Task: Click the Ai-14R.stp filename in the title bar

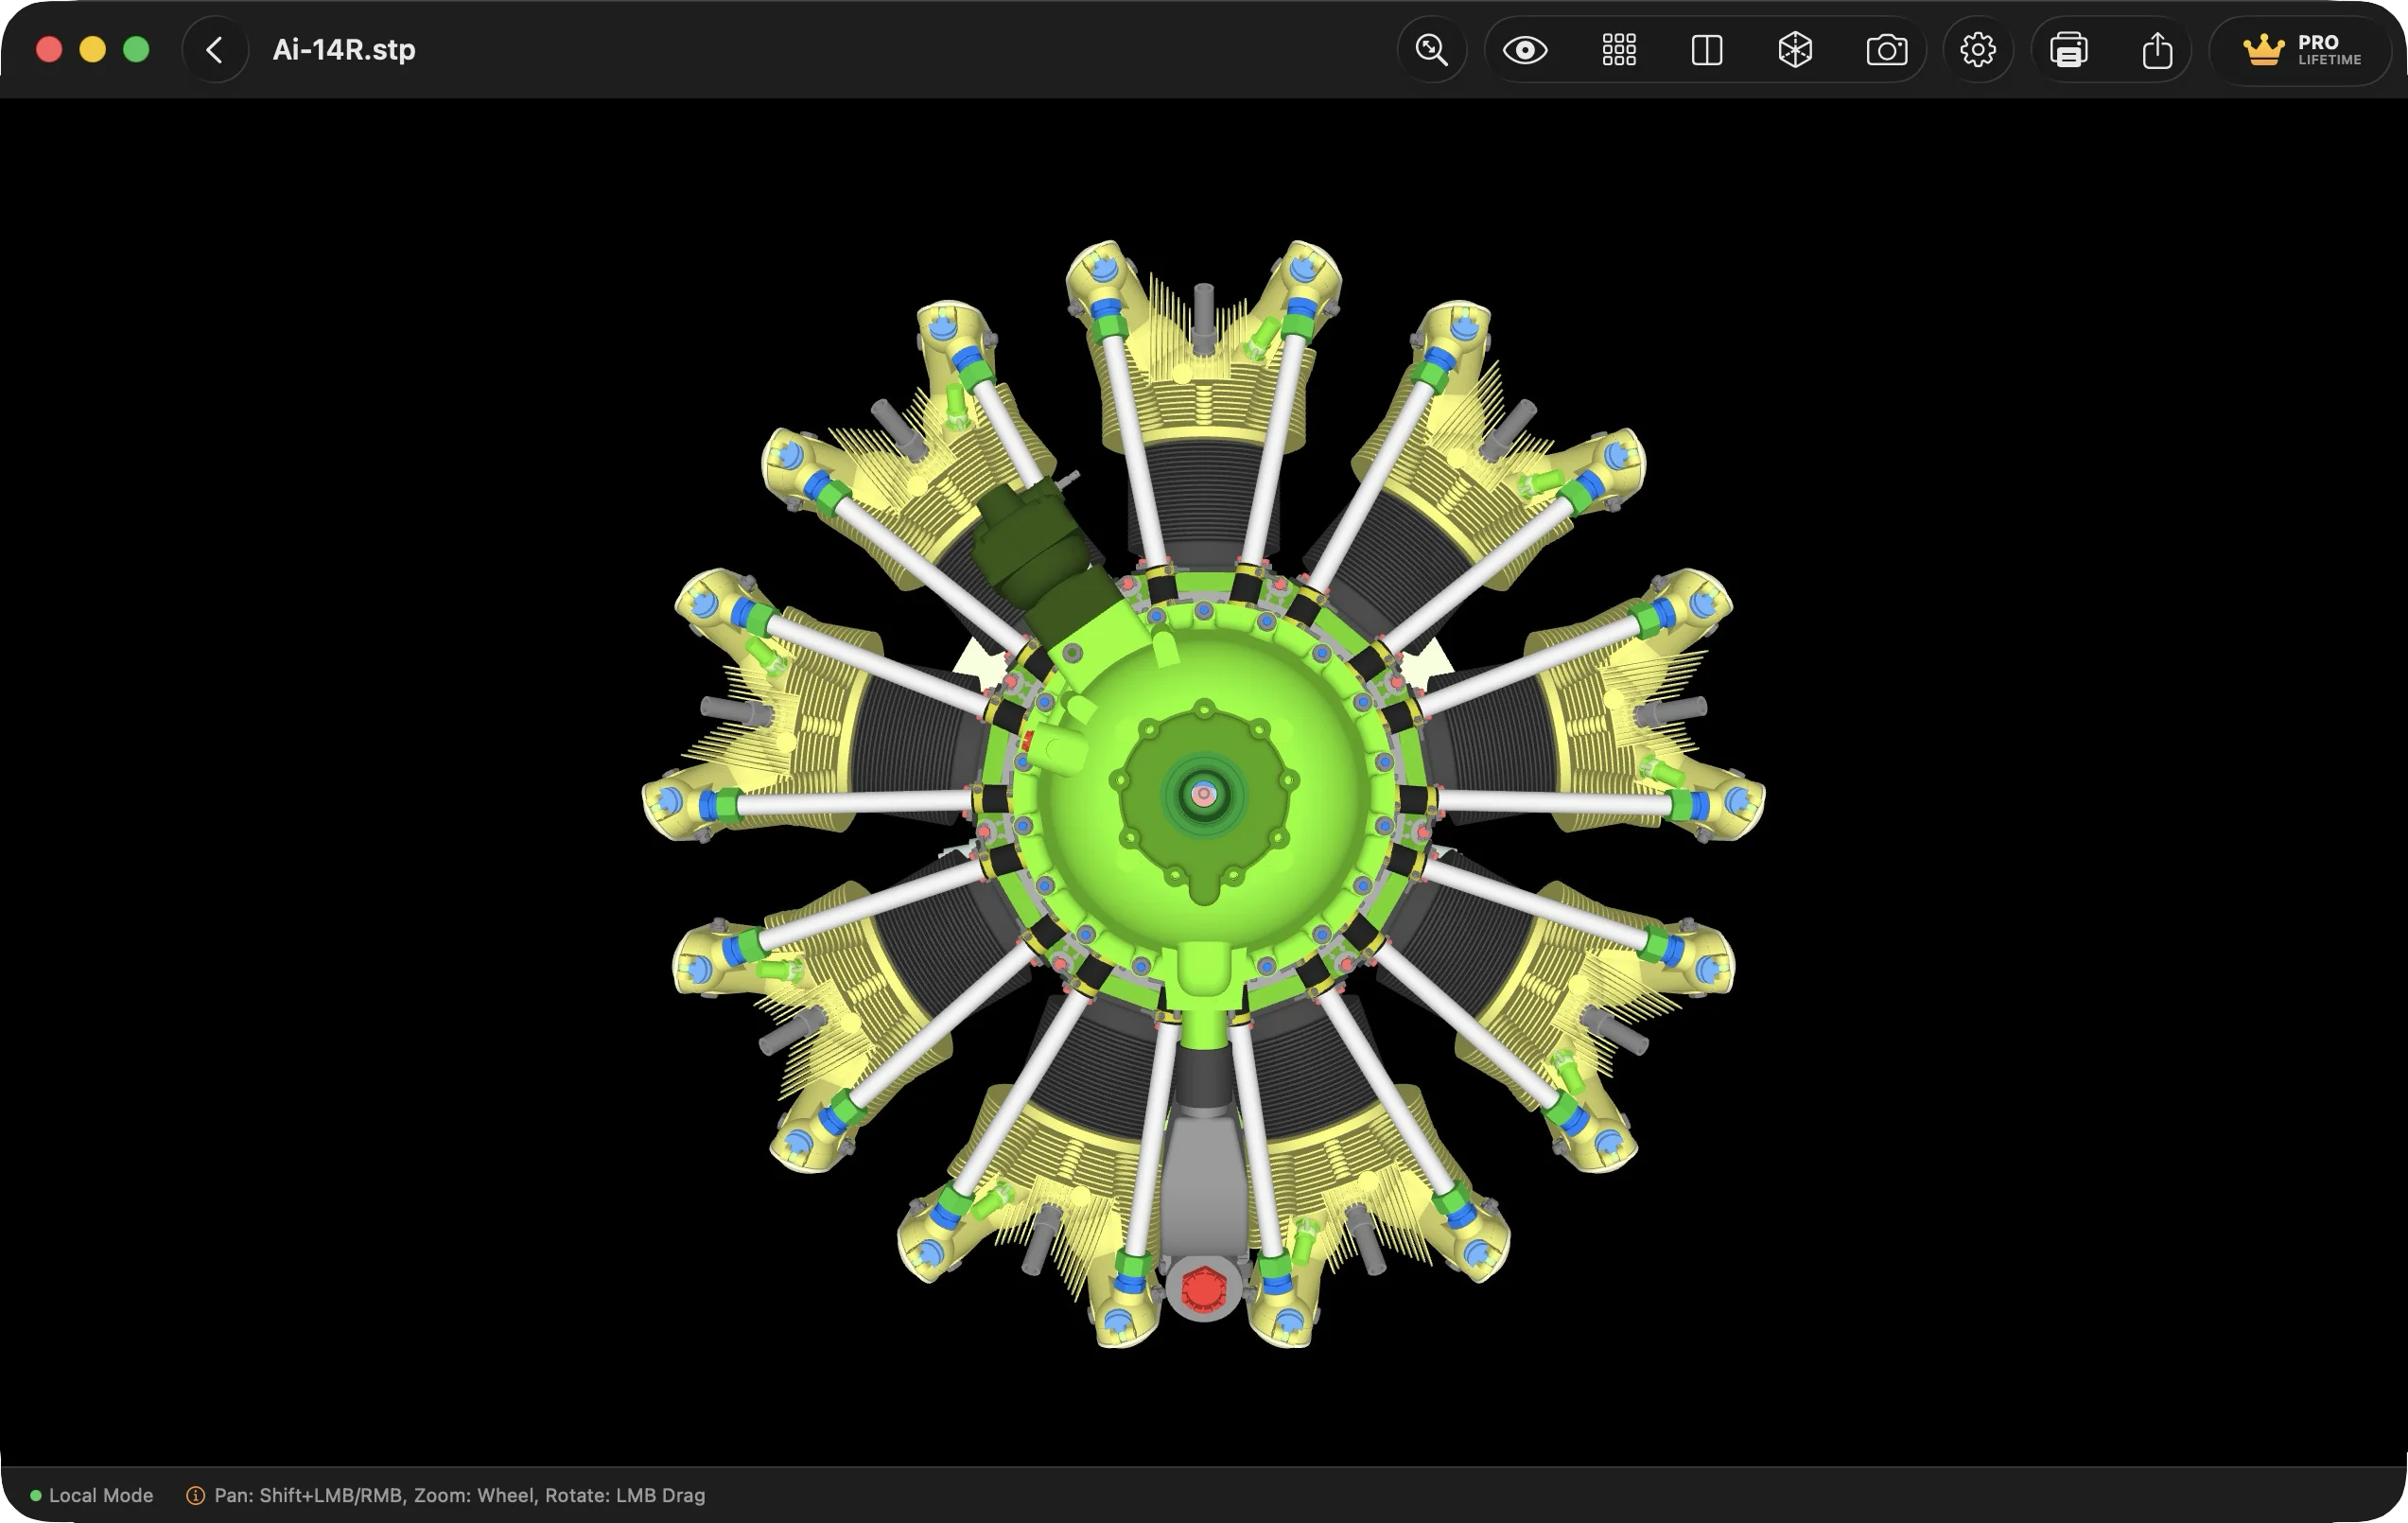Action: click(x=344, y=50)
